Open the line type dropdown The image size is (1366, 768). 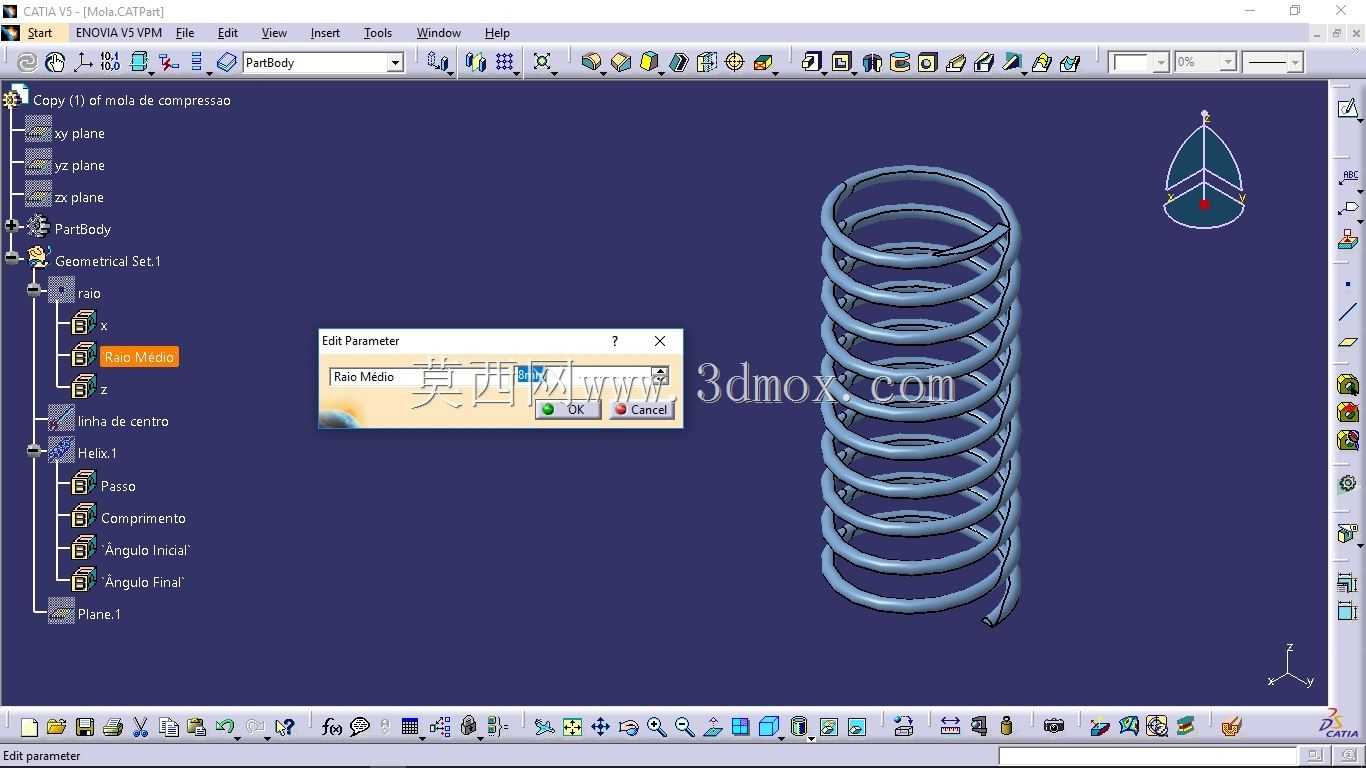(x=1295, y=63)
